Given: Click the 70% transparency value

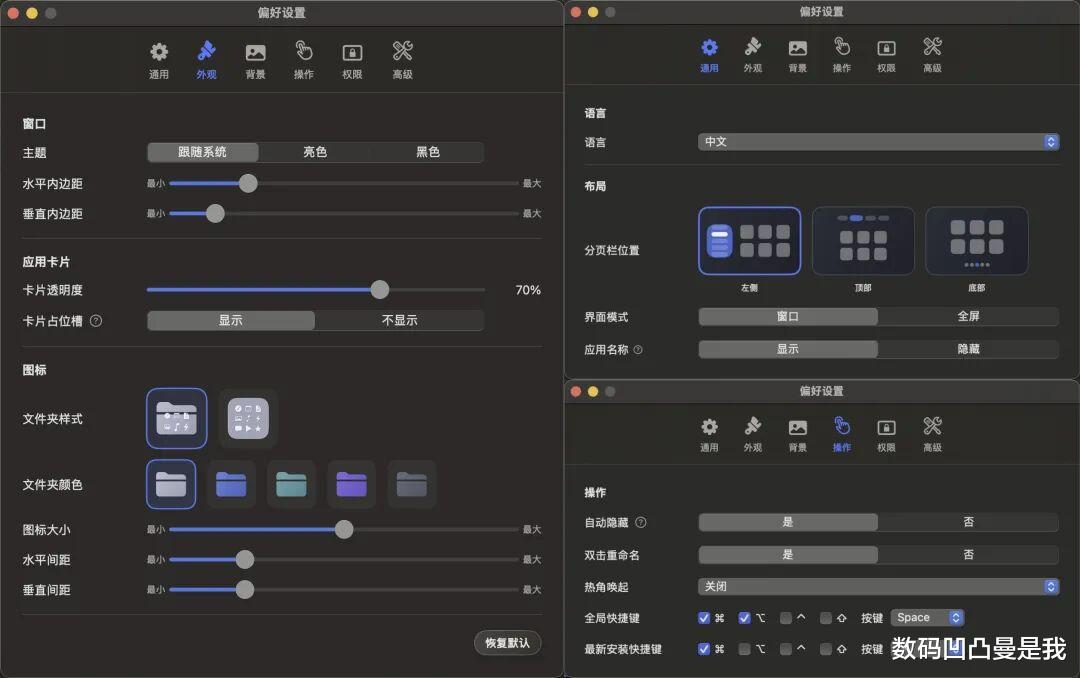Looking at the screenshot, I should 528,290.
